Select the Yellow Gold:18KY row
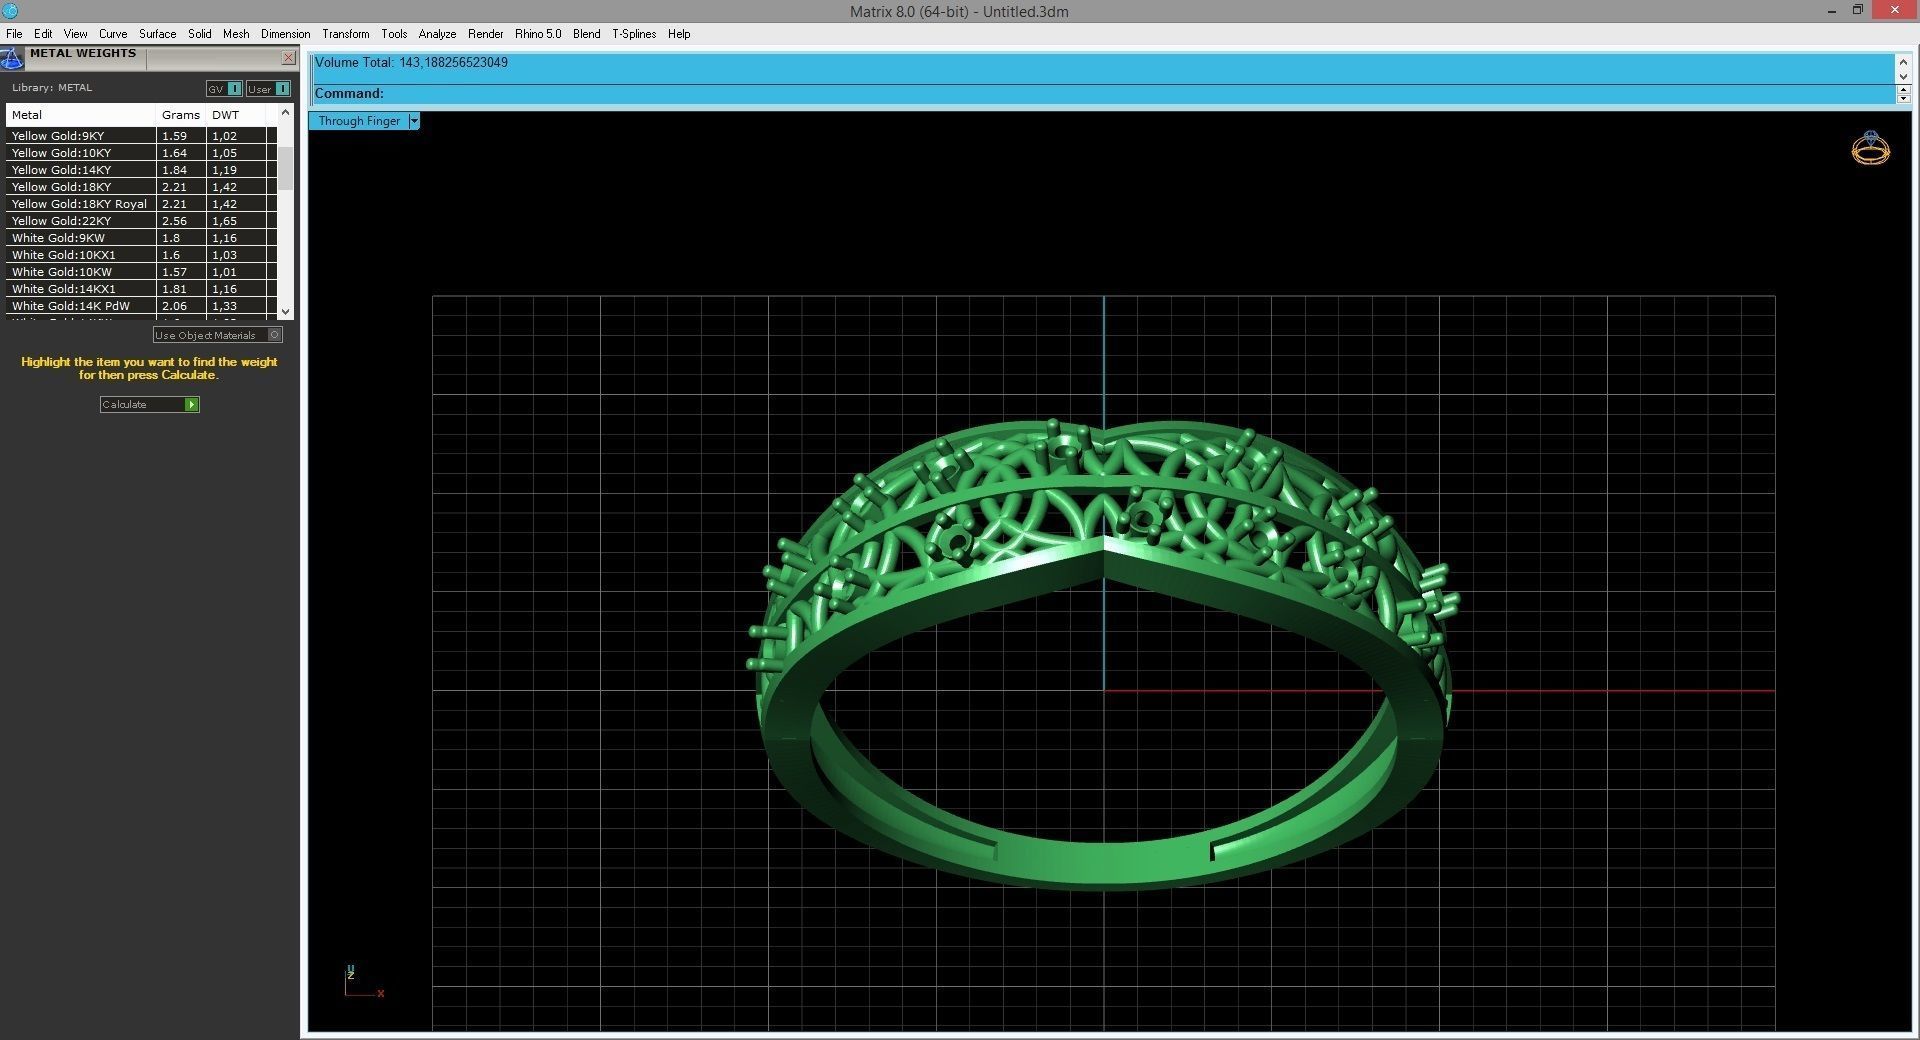The image size is (1920, 1040). tap(140, 187)
